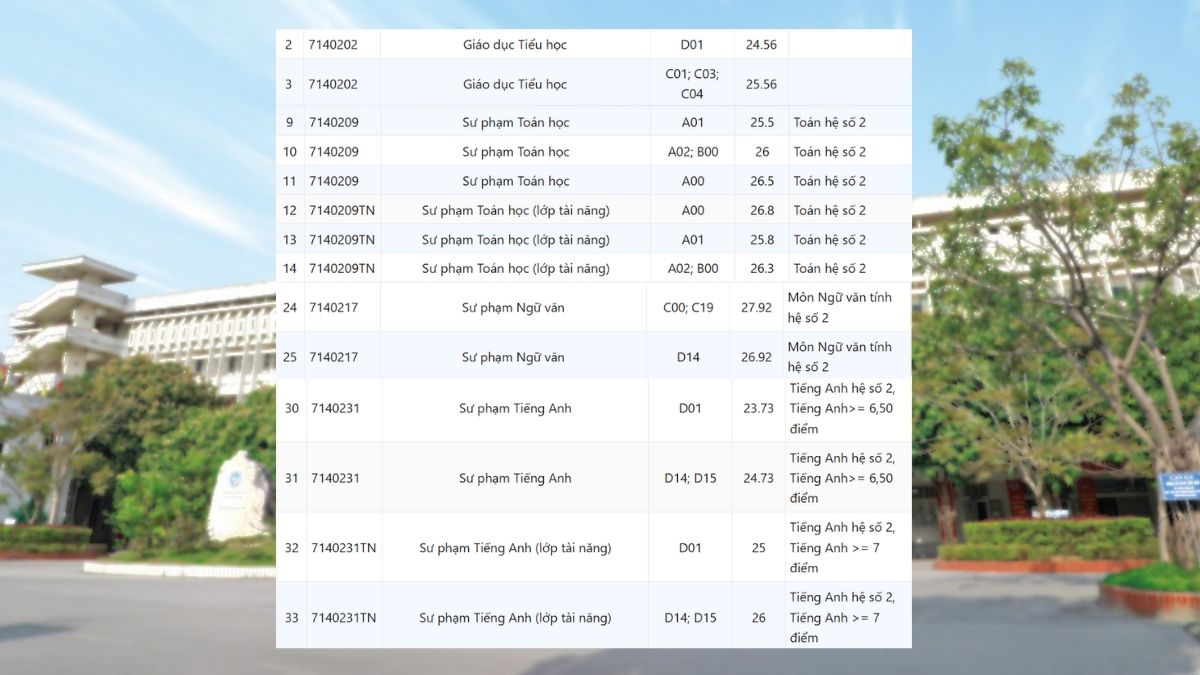Select A02; B00 in row 14
The height and width of the screenshot is (675, 1200).
693,268
